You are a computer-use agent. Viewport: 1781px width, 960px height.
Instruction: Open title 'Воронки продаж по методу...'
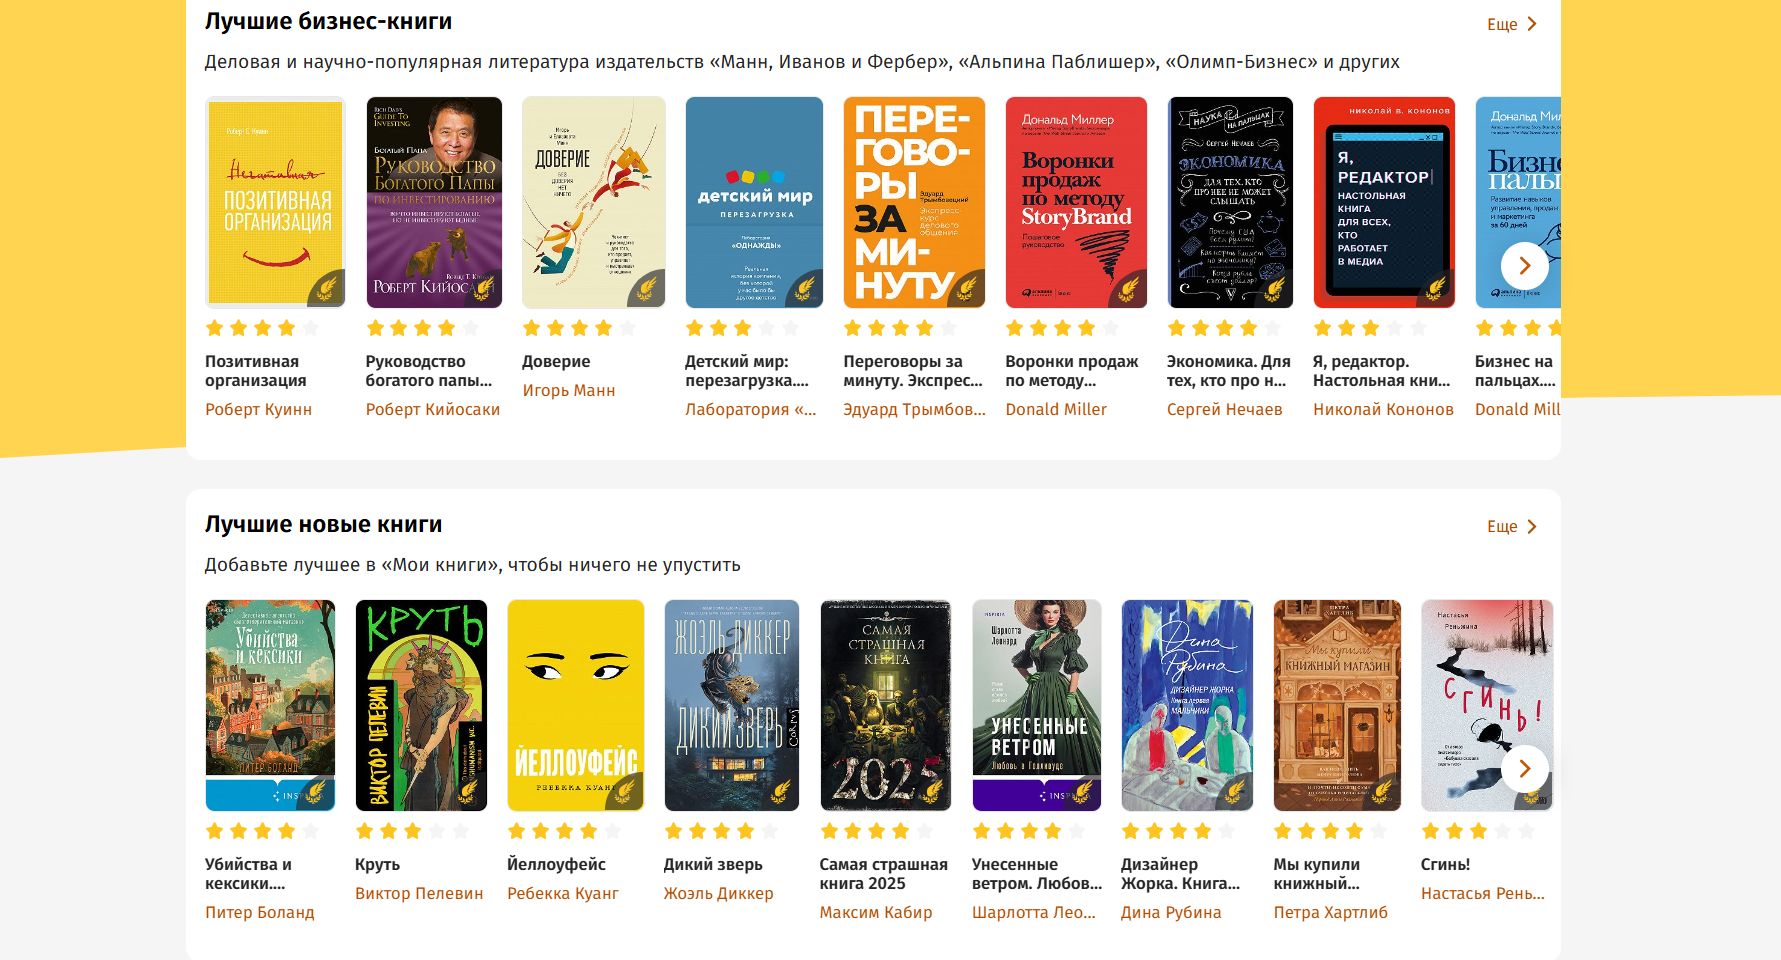(x=1072, y=371)
